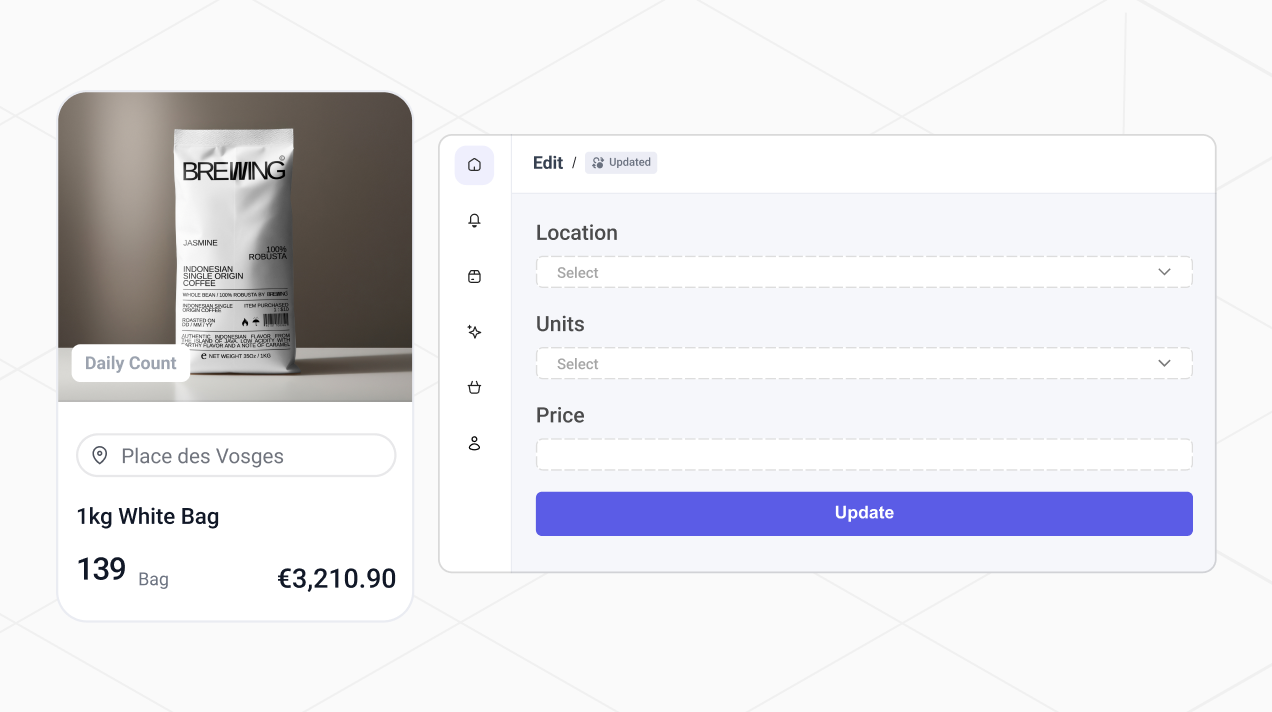Open the Home icon in the sidebar

pyautogui.click(x=474, y=165)
